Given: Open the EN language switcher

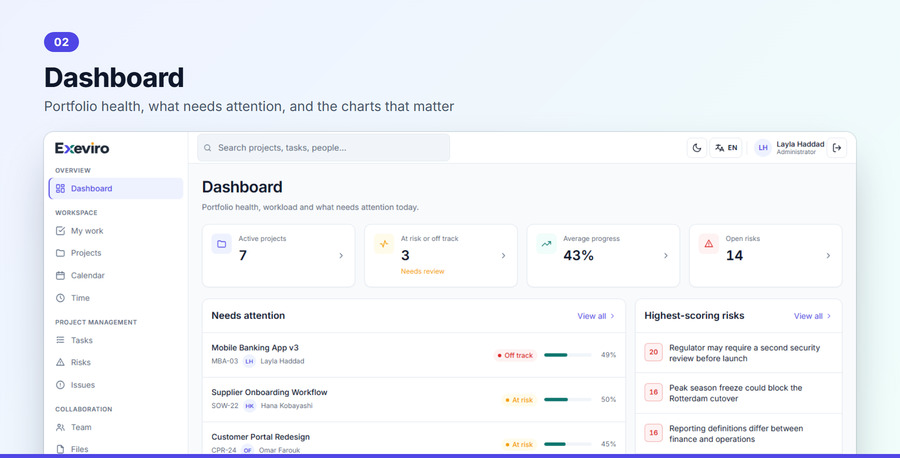Looking at the screenshot, I should tap(726, 148).
